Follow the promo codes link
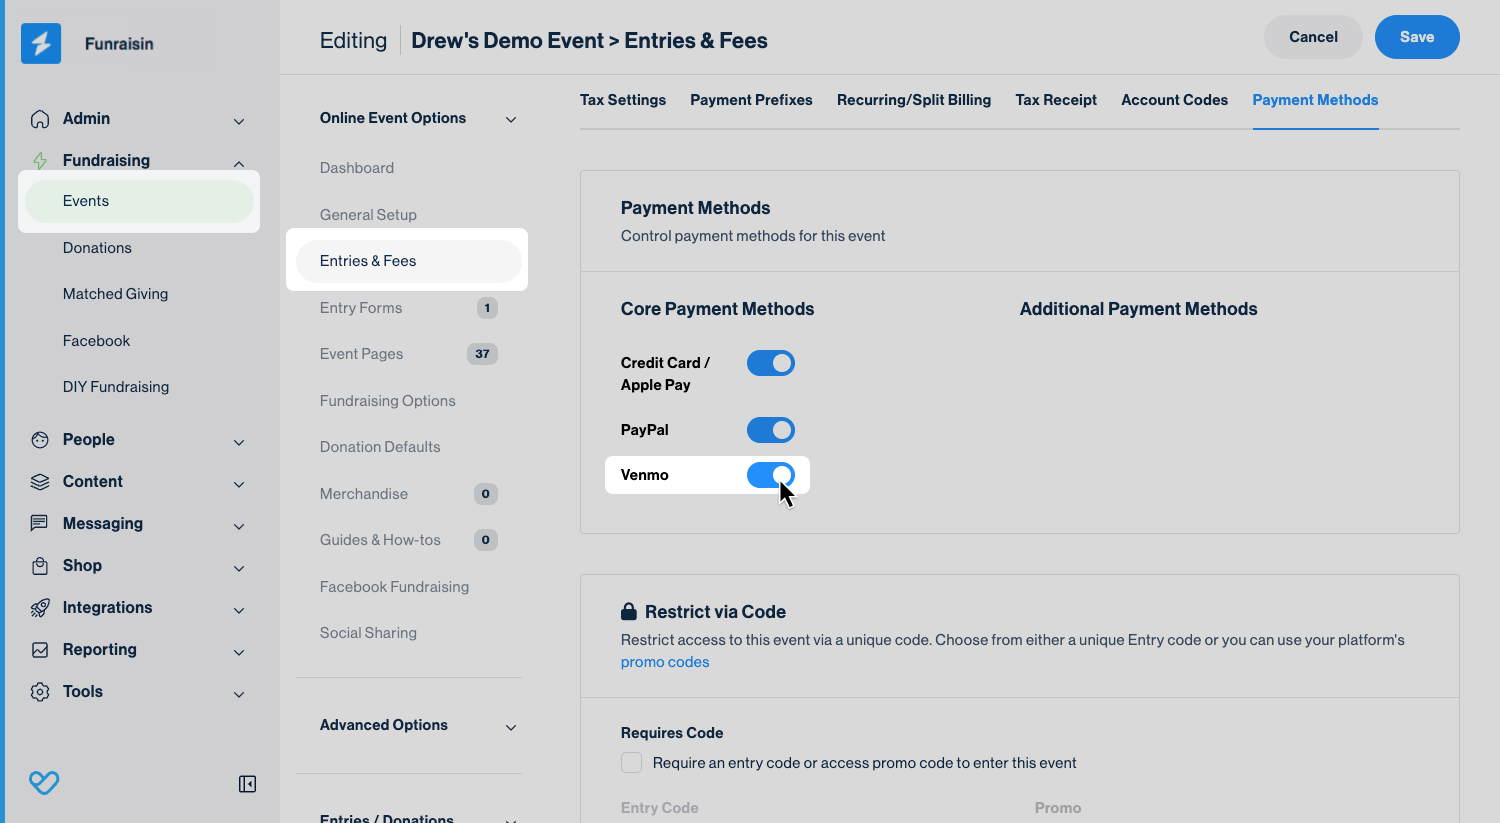 click(x=664, y=662)
